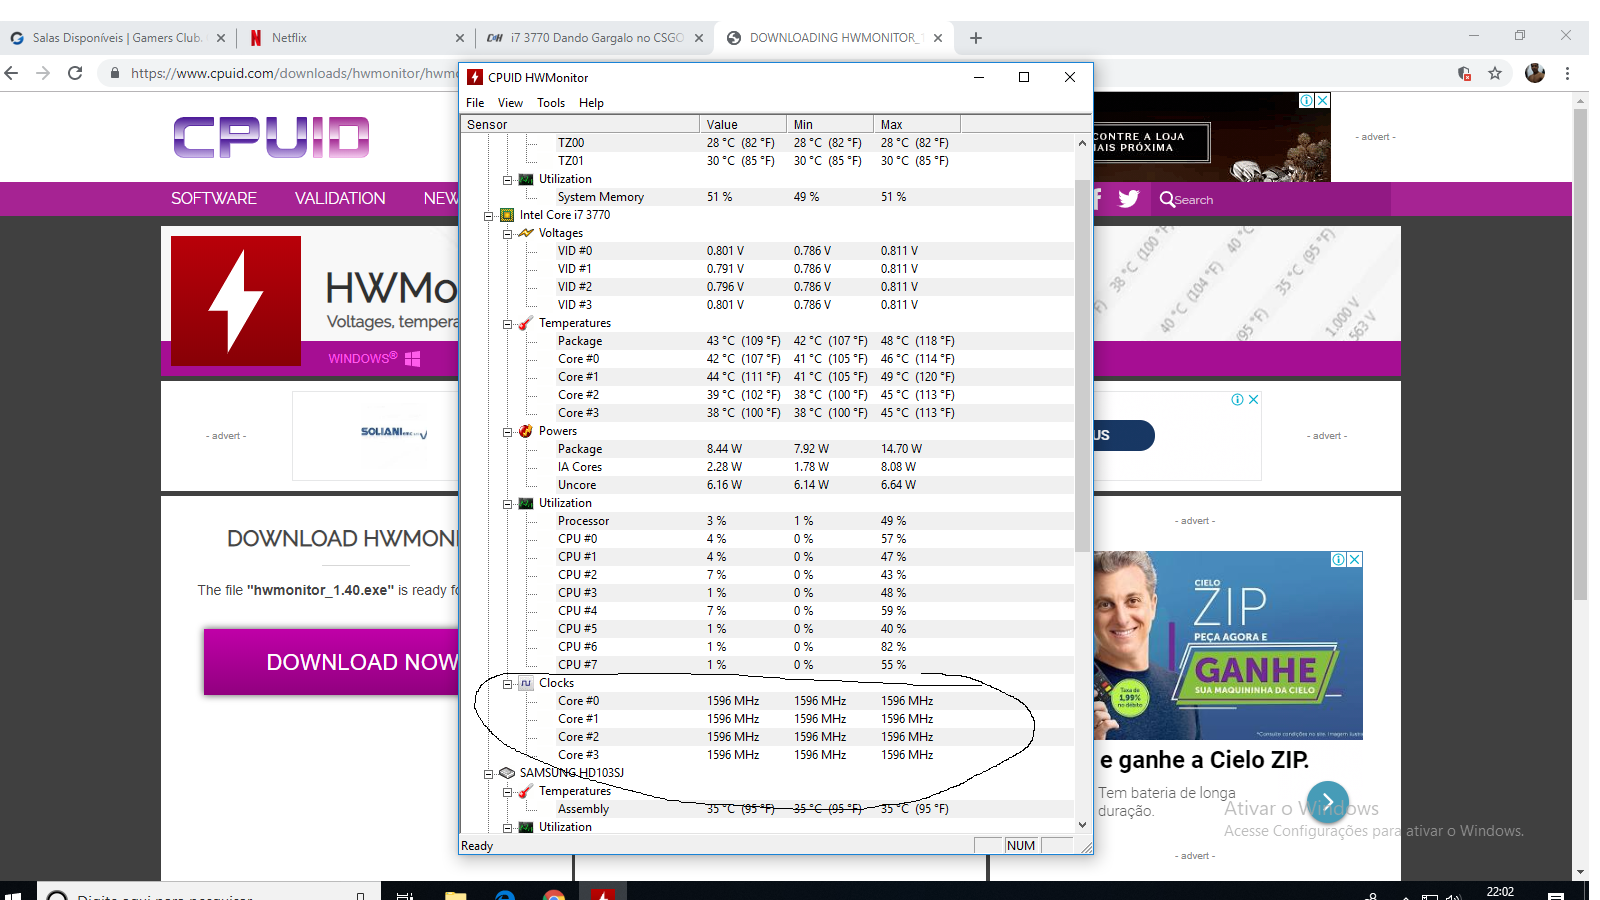Viewport: 1600px width, 900px height.
Task: Open Chrome from the Windows taskbar
Action: (x=553, y=893)
